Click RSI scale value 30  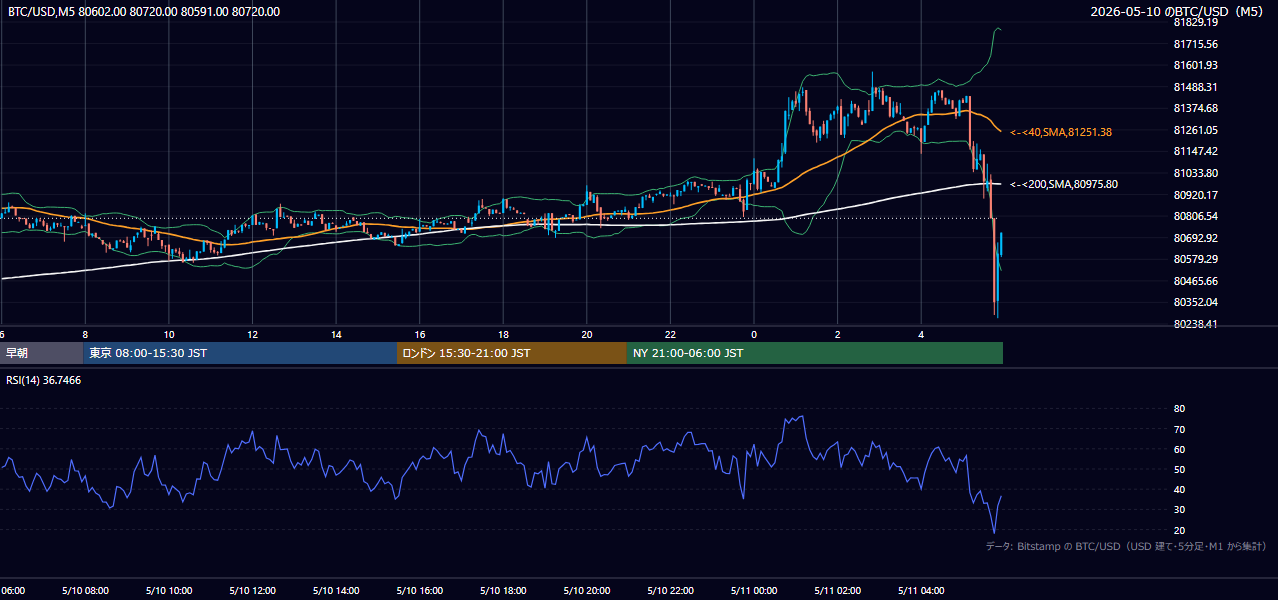pos(1179,510)
